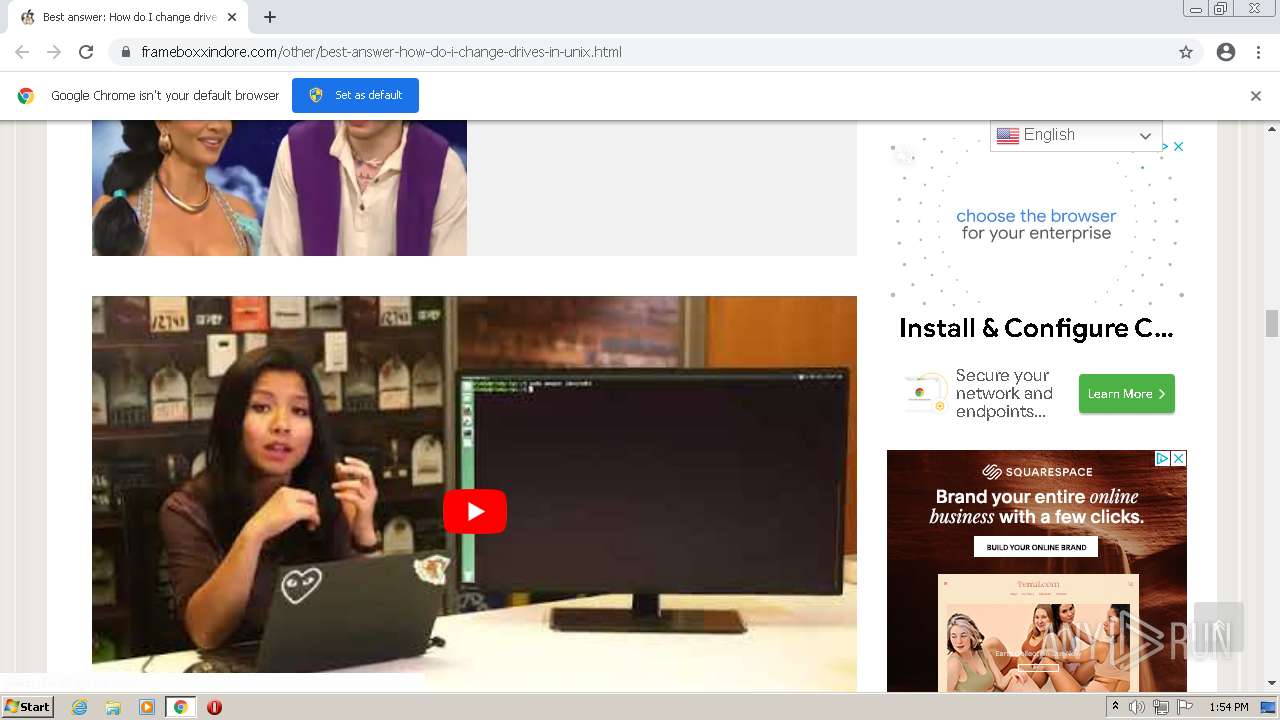Click the Aladdin image thumbnail
The width and height of the screenshot is (1280, 720).
click(x=279, y=188)
